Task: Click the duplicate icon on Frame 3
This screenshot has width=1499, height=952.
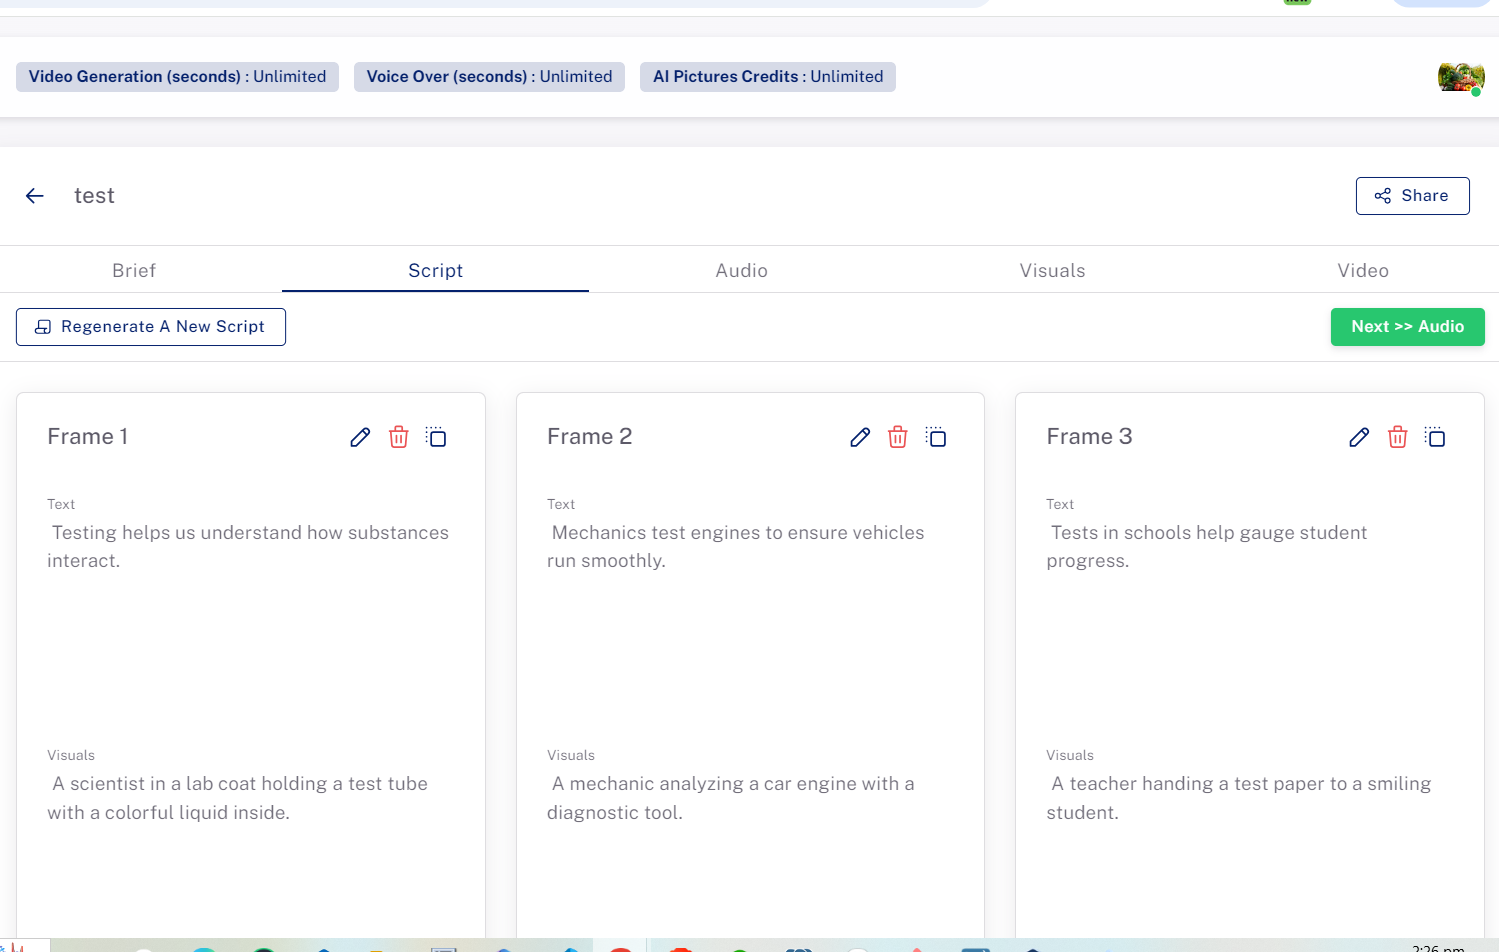Action: point(1435,437)
